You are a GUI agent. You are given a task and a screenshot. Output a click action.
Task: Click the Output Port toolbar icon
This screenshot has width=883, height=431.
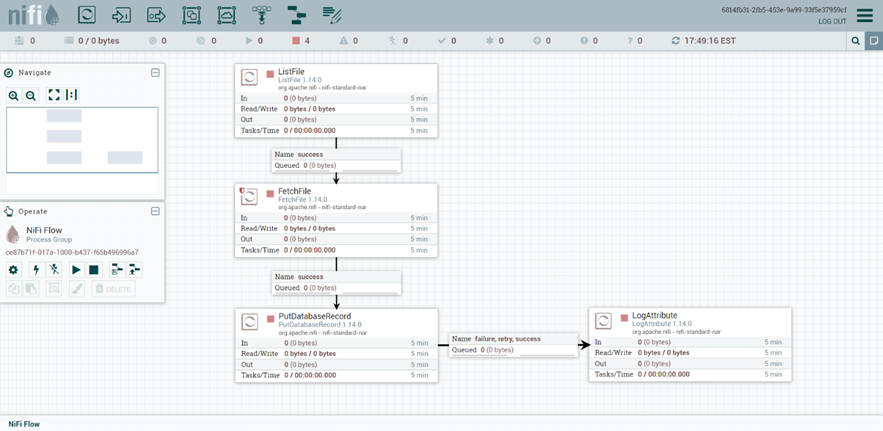(156, 15)
